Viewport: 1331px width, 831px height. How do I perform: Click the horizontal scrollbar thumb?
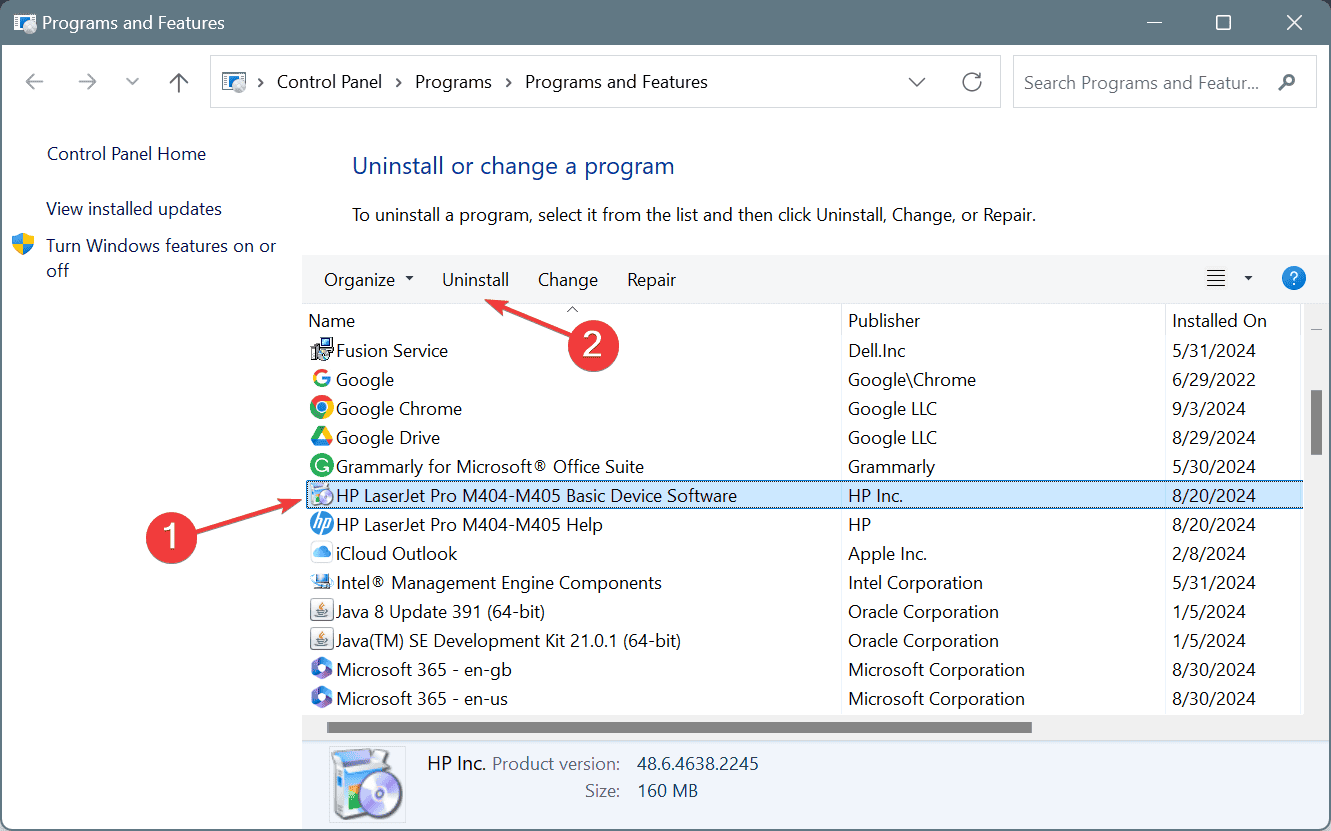coord(679,727)
